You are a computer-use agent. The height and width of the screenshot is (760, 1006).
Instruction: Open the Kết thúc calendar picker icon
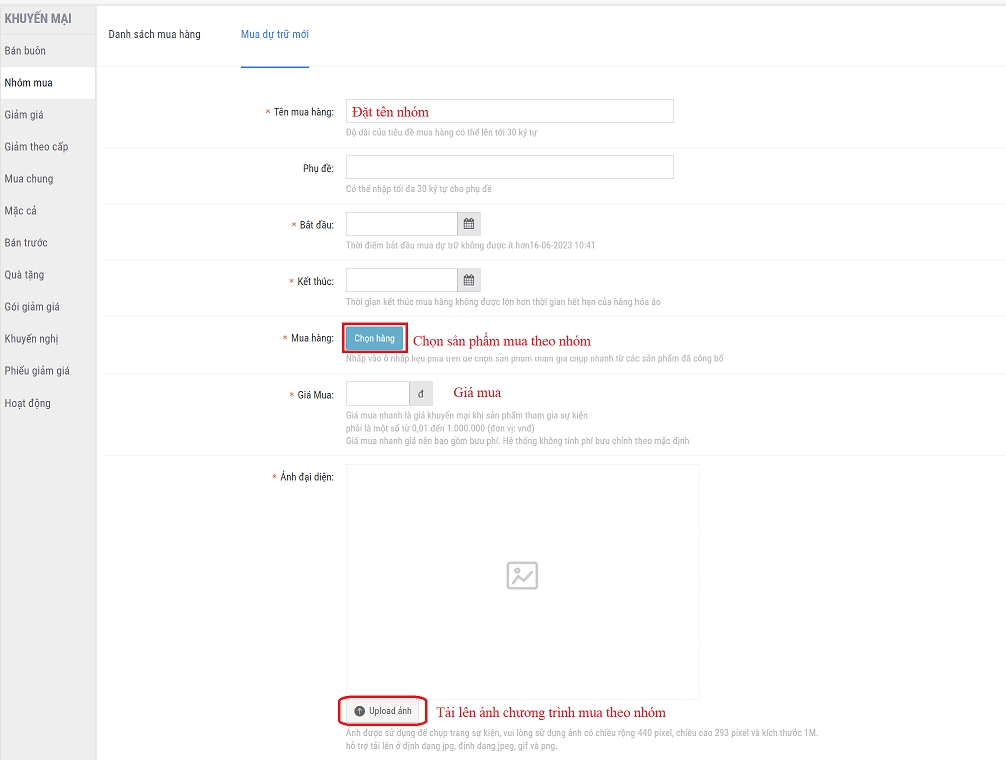pos(469,280)
